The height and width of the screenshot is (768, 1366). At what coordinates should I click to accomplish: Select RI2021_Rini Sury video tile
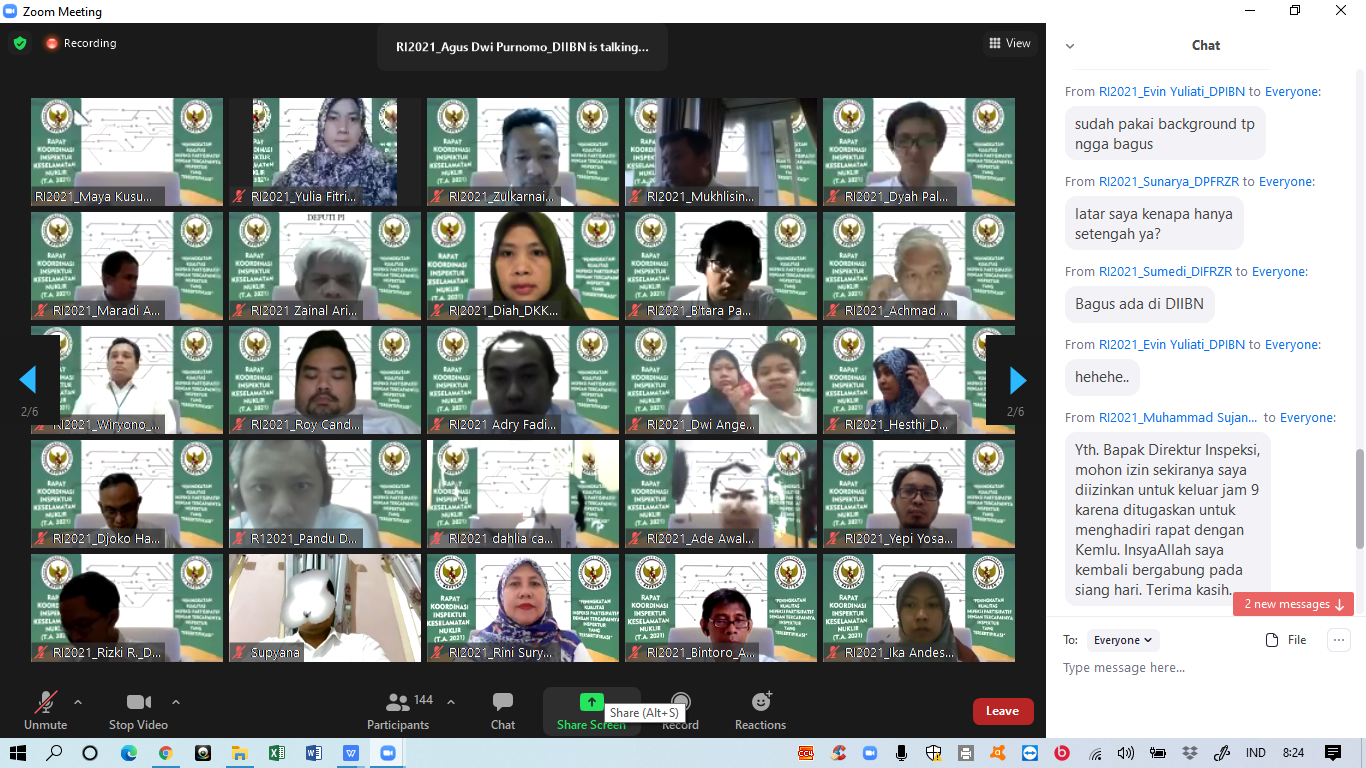pyautogui.click(x=523, y=608)
